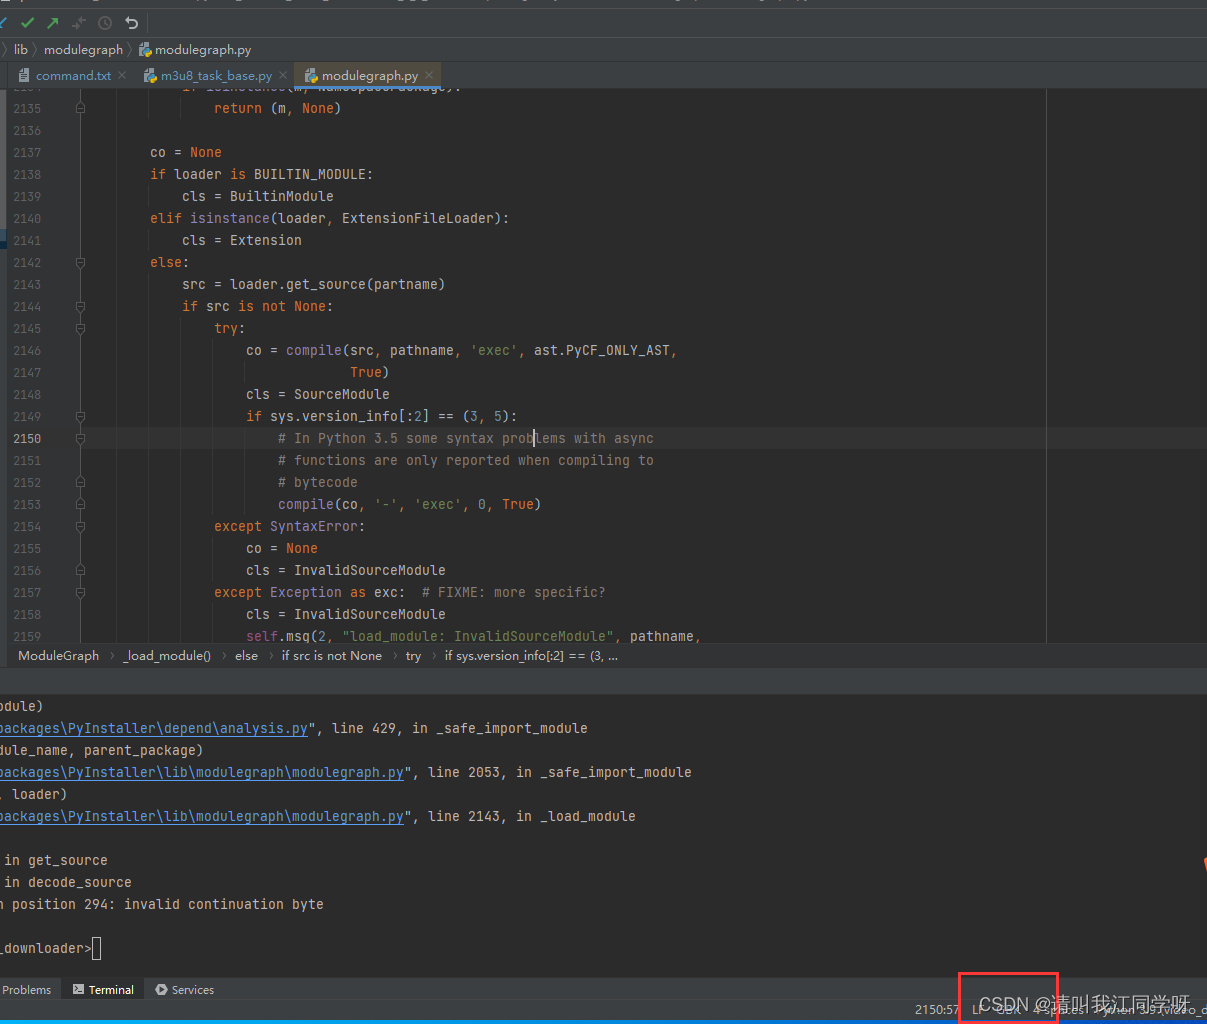Open the GBK encoding selector in status bar
This screenshot has height=1024, width=1207.
pos(1007,1009)
